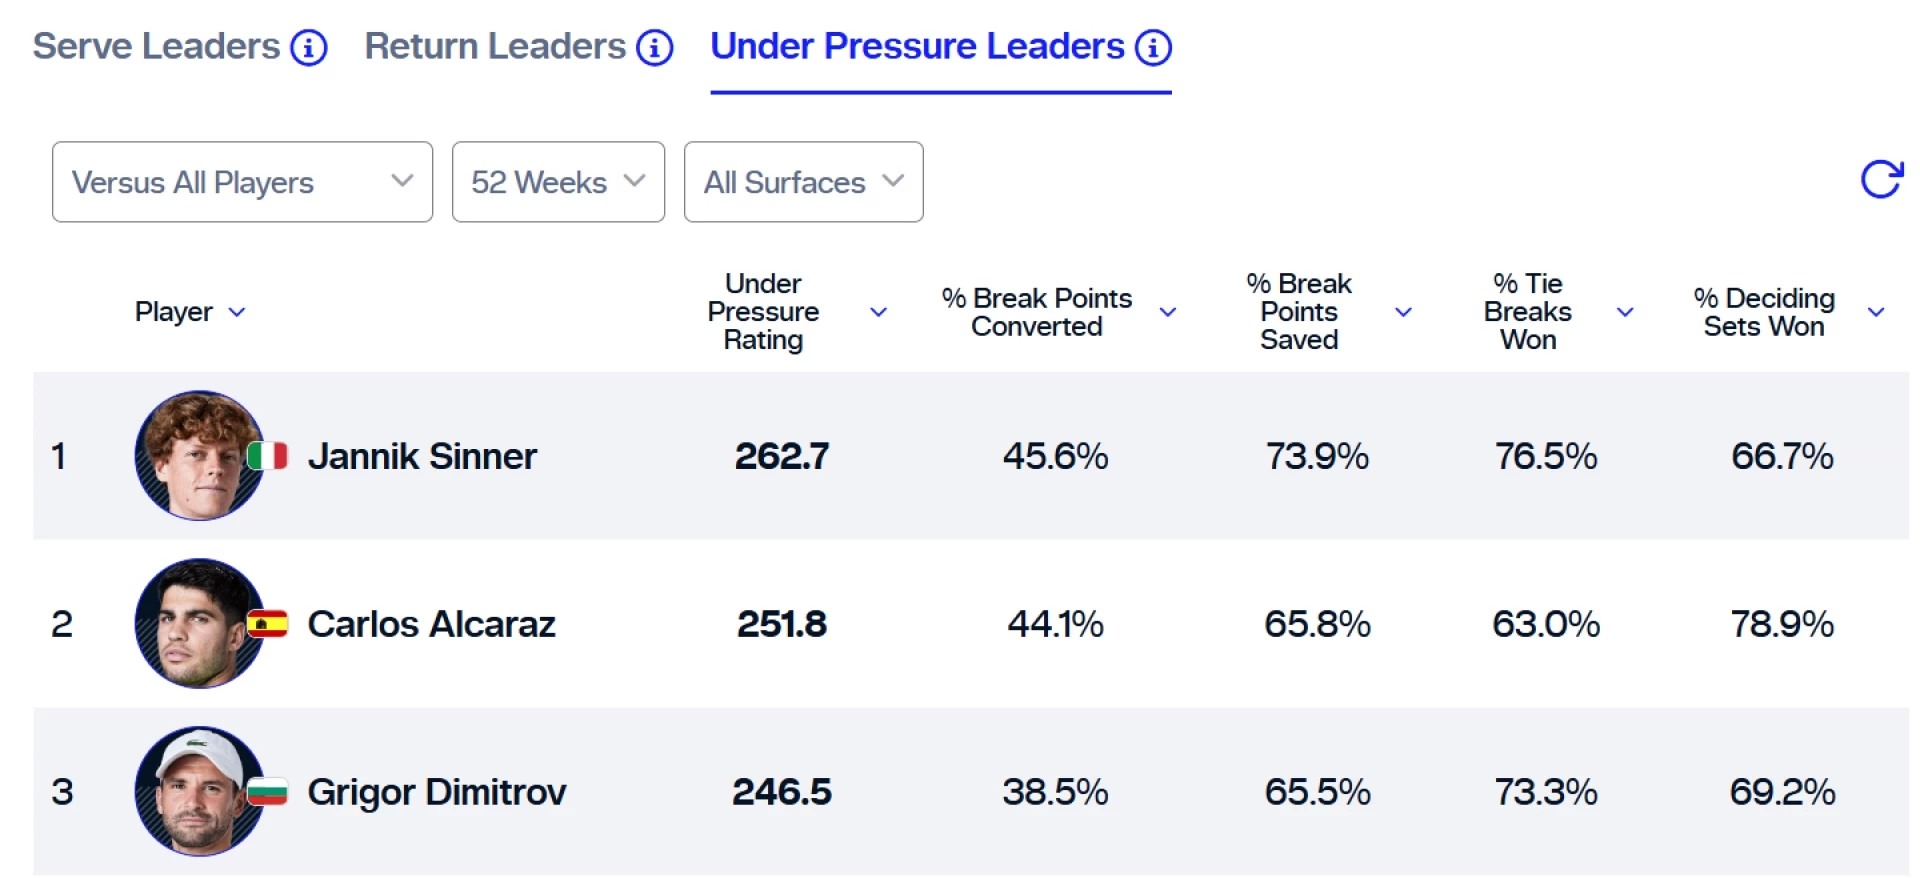Click the info icon beside Serve Leaders
Viewport: 1920px width, 878px height.
[x=309, y=47]
